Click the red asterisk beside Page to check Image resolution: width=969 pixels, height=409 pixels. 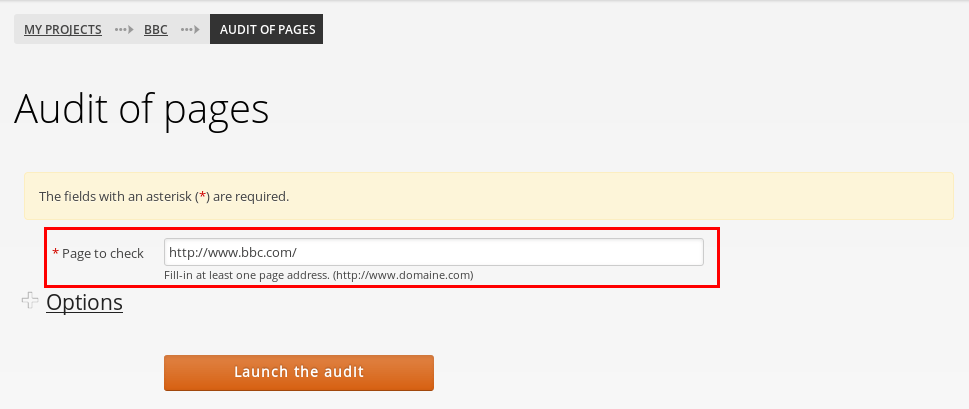[56, 253]
